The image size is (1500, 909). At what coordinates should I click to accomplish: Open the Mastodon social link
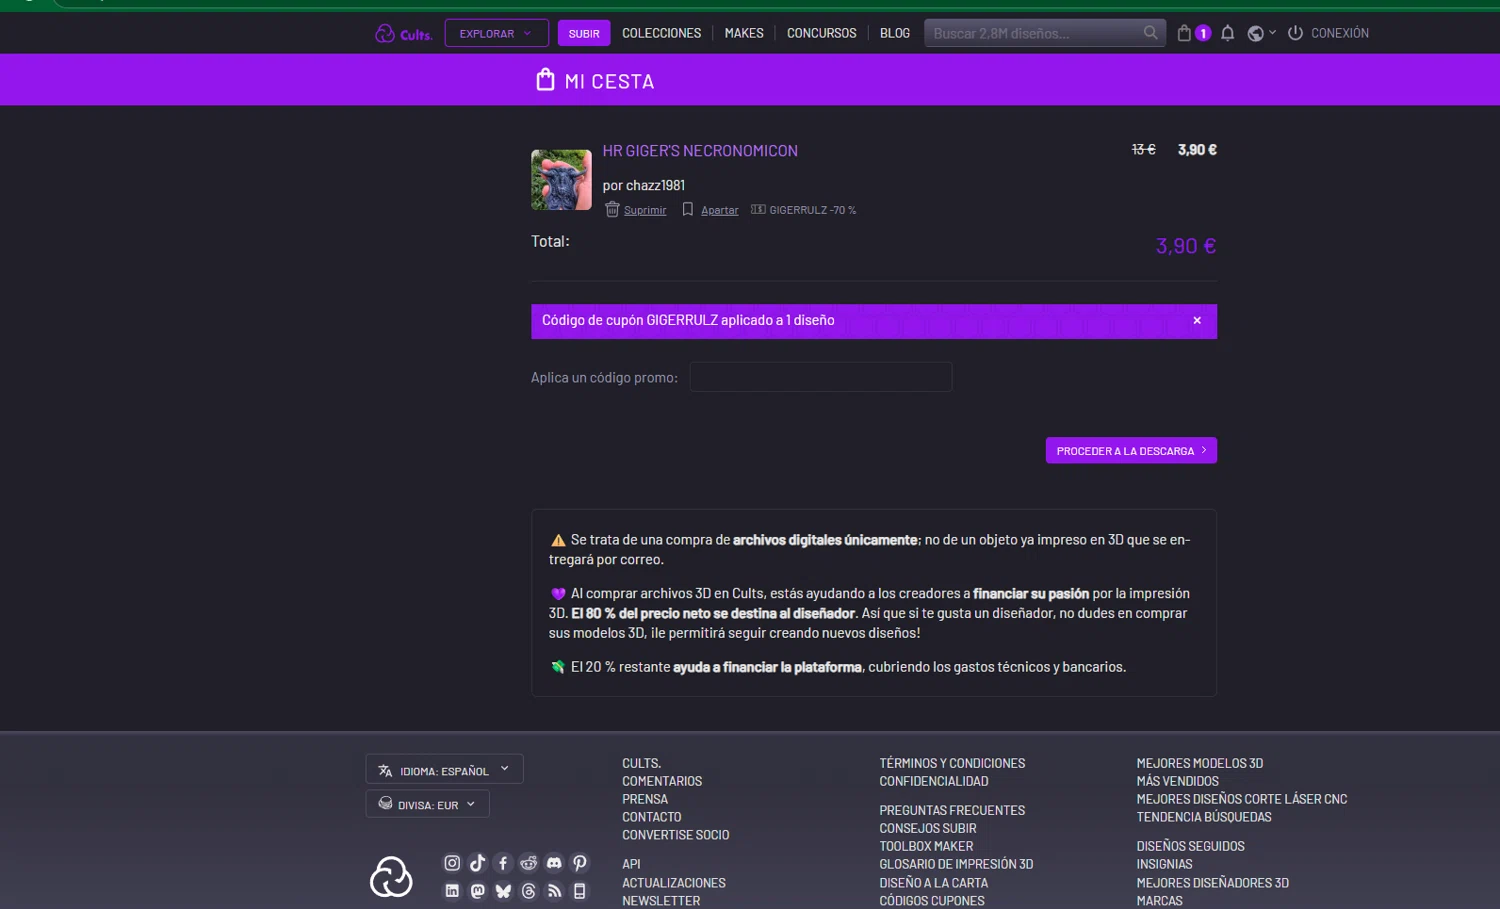(x=478, y=891)
